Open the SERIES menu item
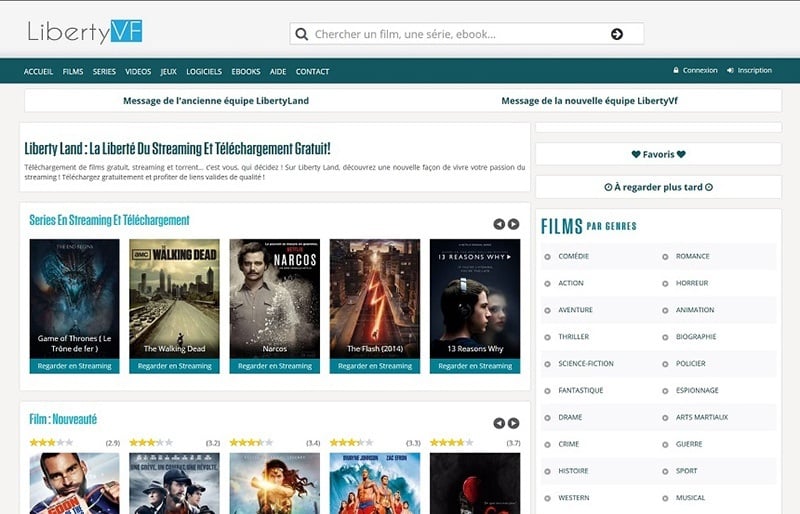This screenshot has height=514, width=800. tap(104, 71)
